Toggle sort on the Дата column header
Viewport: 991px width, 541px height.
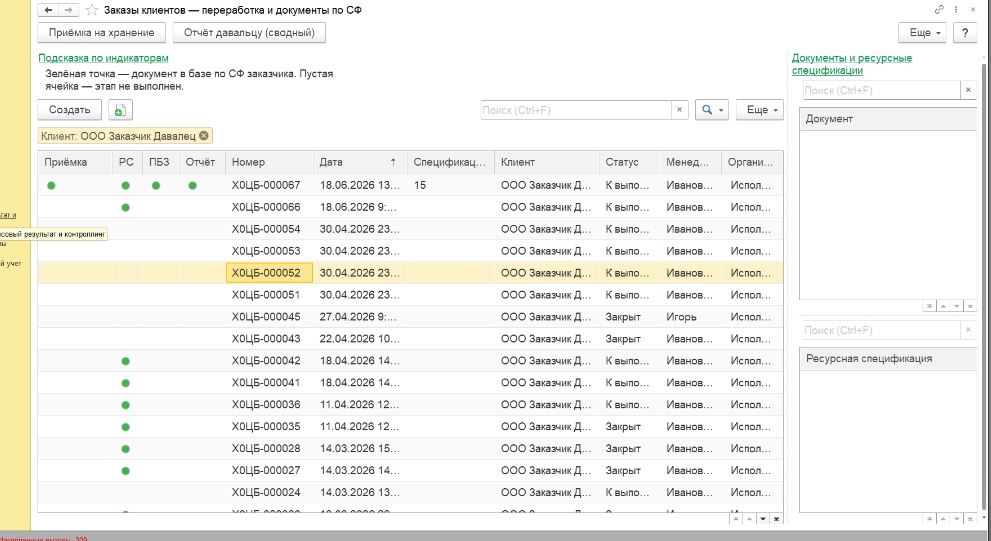[360, 162]
